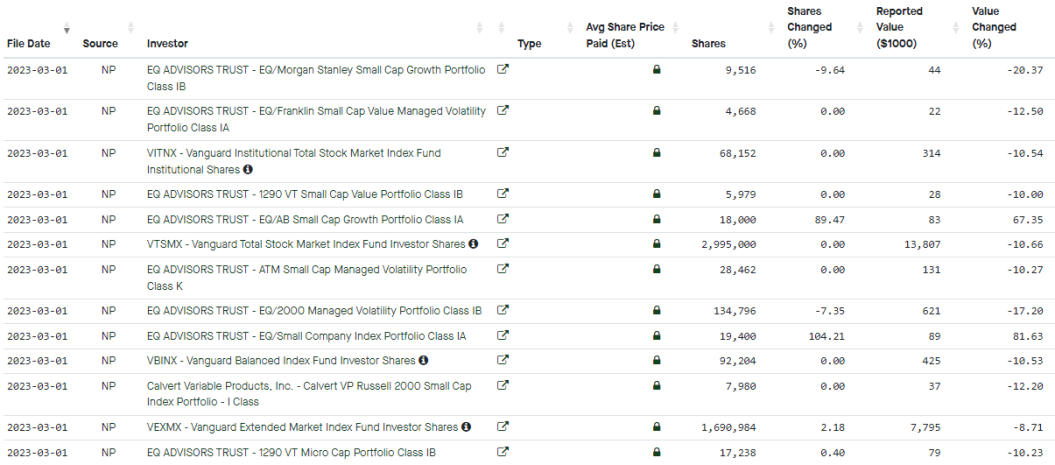Sort by Shares Changed (%) column
The width and height of the screenshot is (1055, 465).
click(x=860, y=28)
